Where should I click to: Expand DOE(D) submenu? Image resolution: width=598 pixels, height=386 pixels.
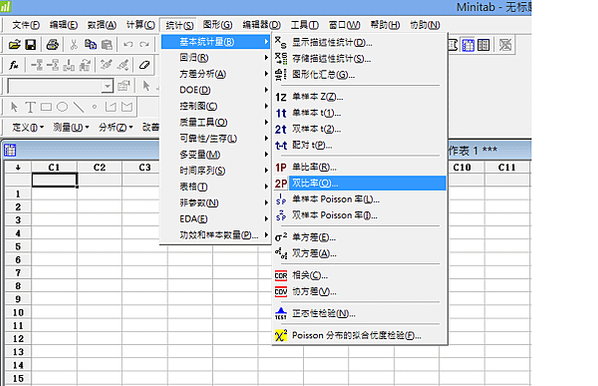[x=215, y=90]
